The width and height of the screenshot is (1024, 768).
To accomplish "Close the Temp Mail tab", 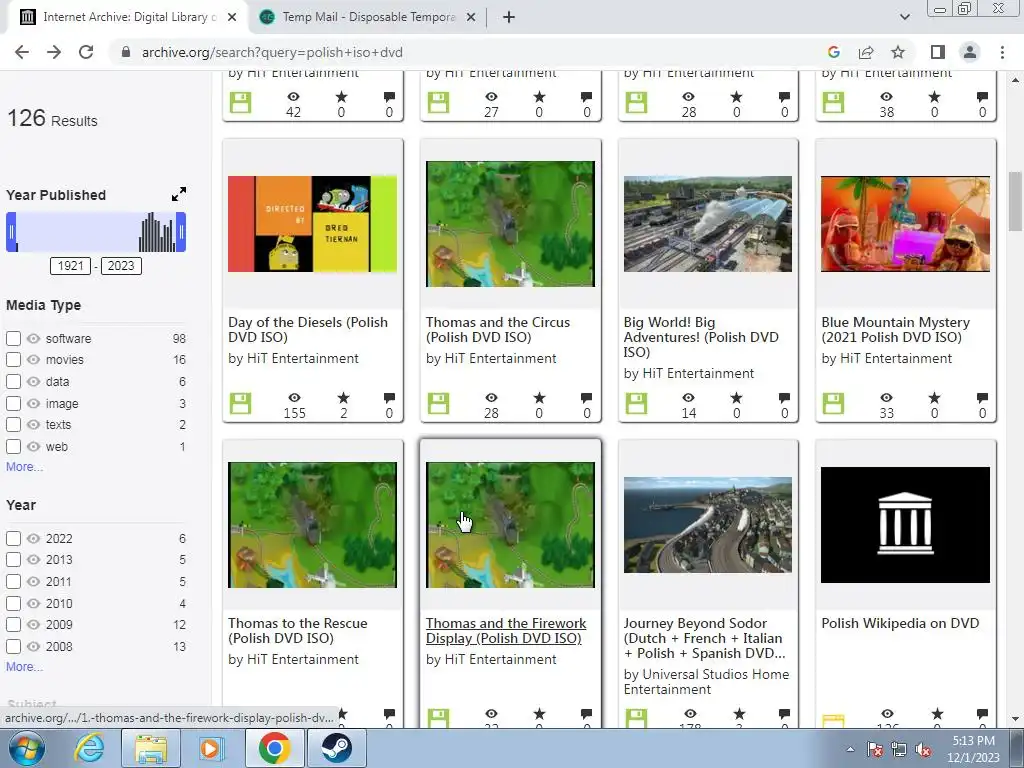I will point(470,18).
